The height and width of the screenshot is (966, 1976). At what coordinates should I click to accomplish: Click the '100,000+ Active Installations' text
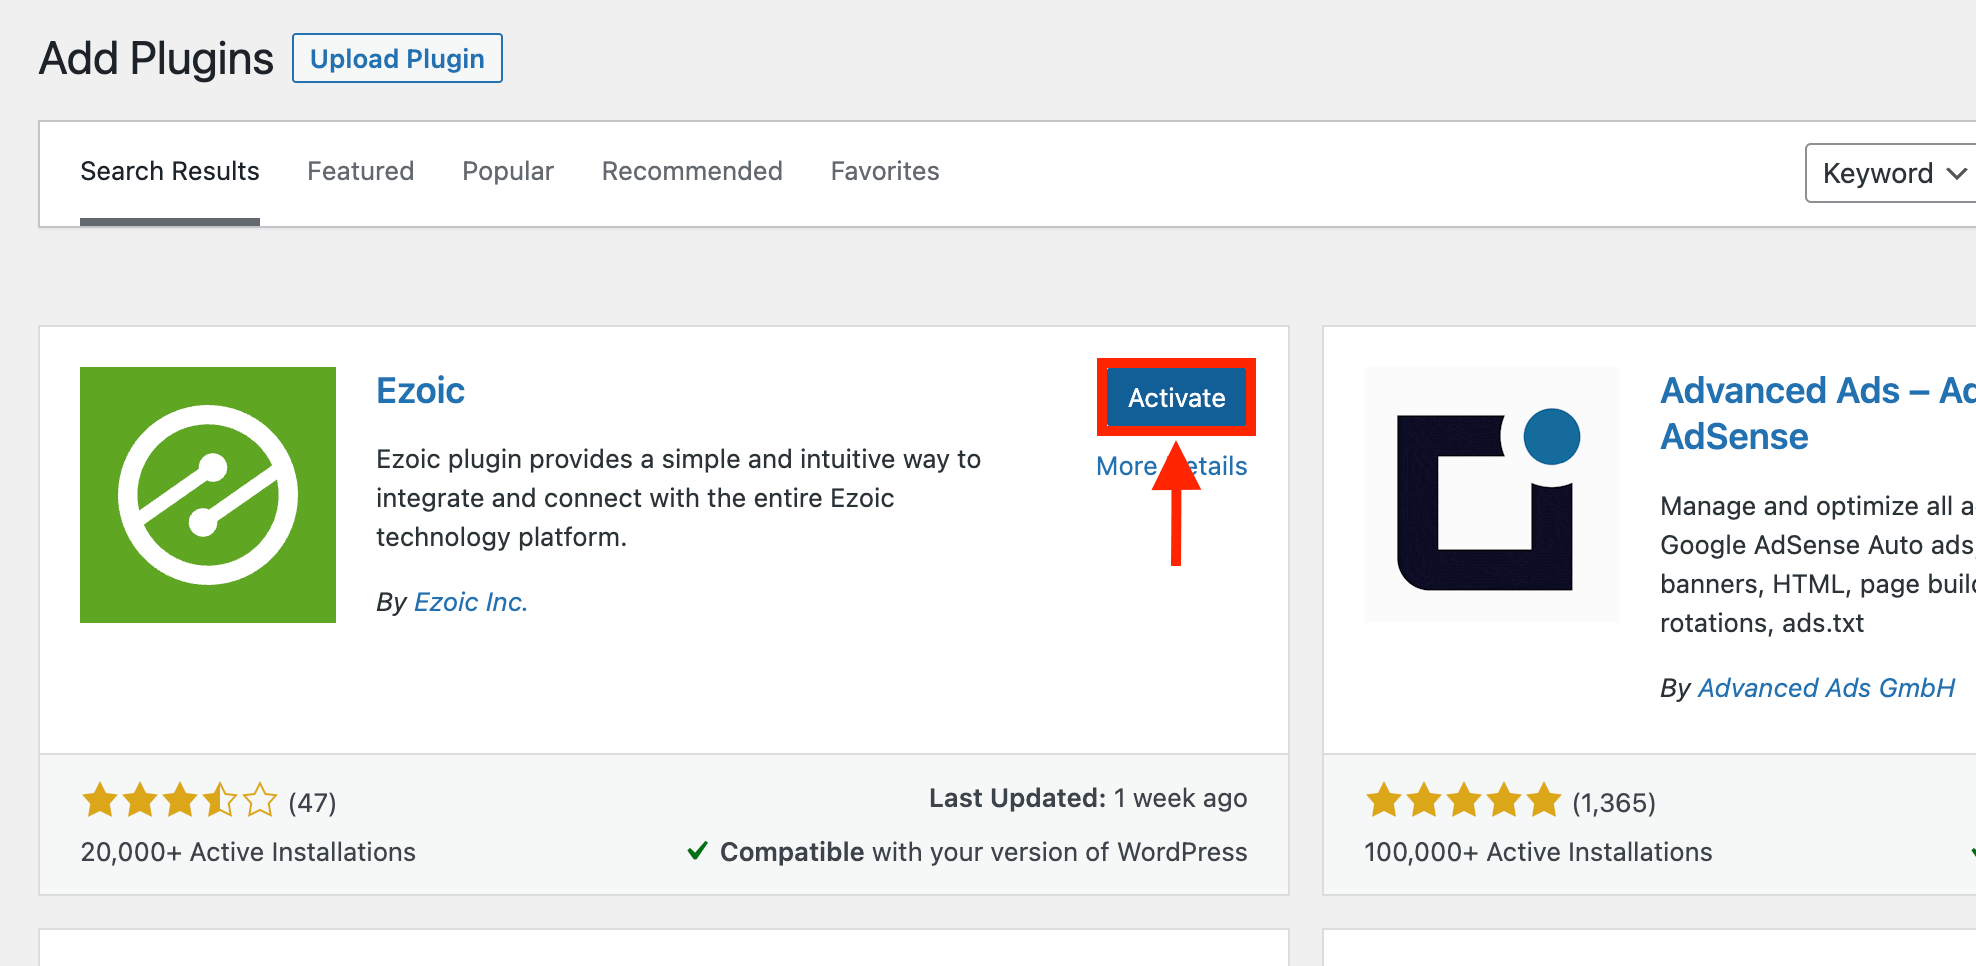coord(1538,852)
